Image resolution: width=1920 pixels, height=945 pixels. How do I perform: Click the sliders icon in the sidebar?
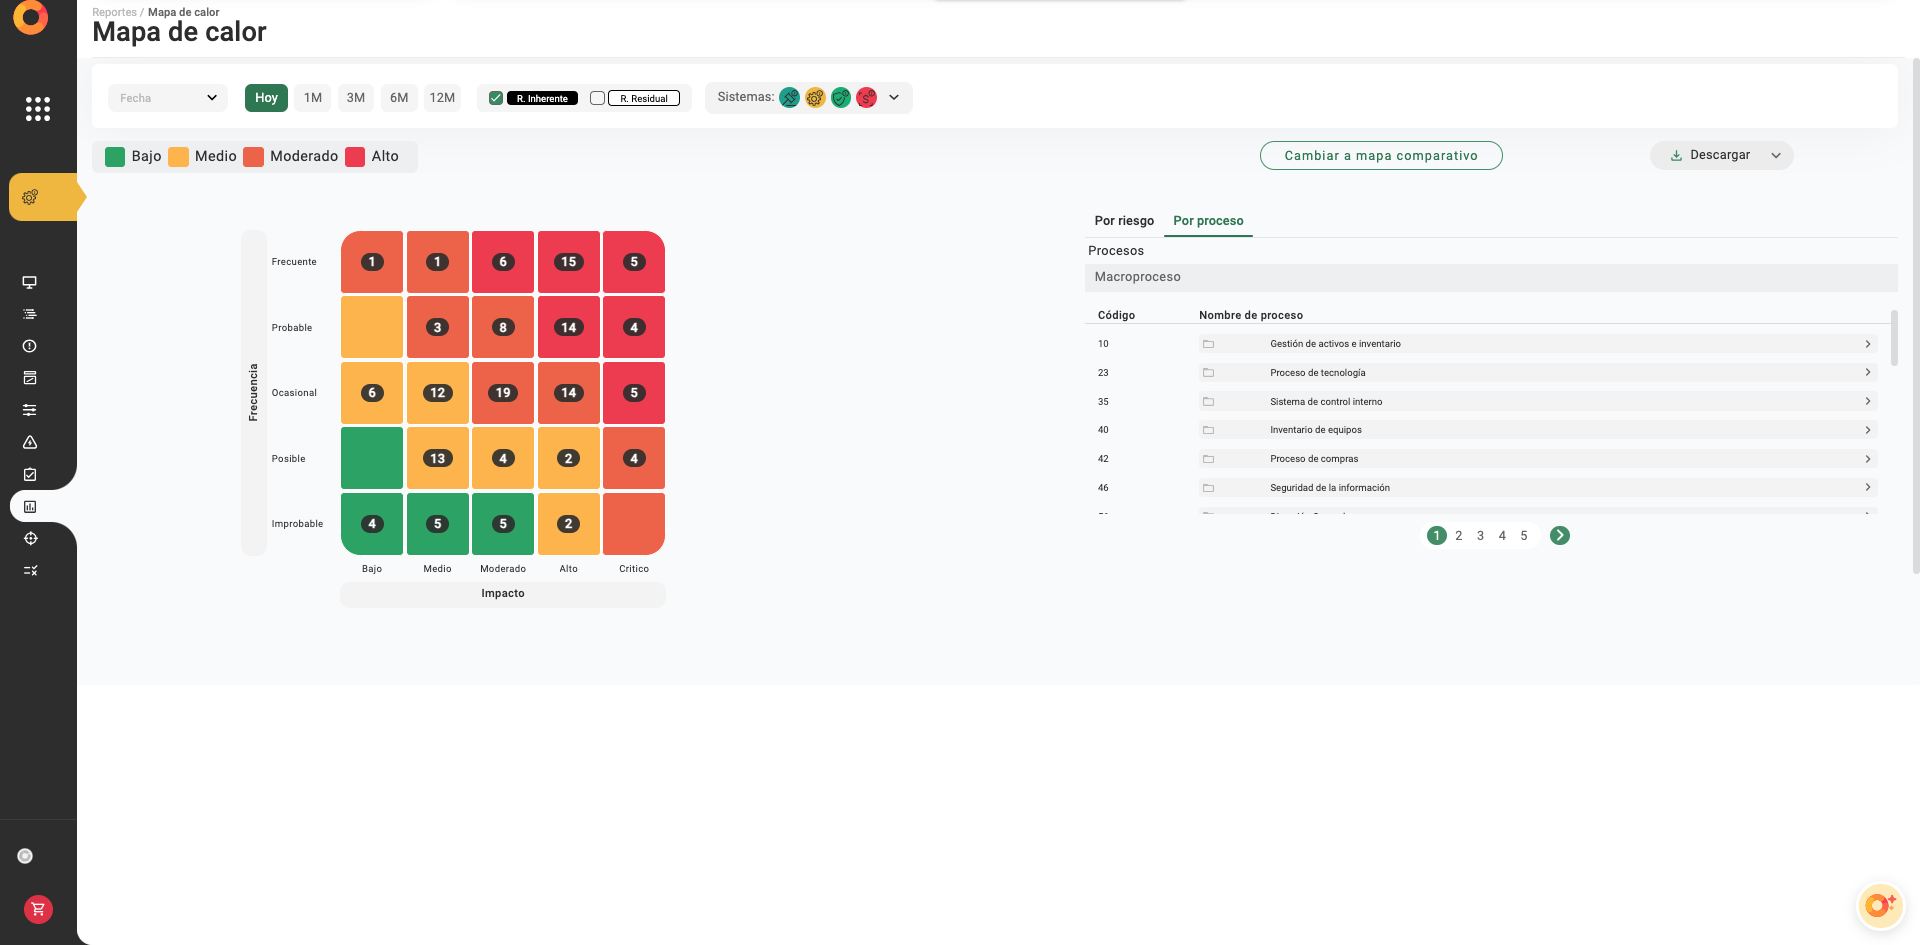[30, 410]
